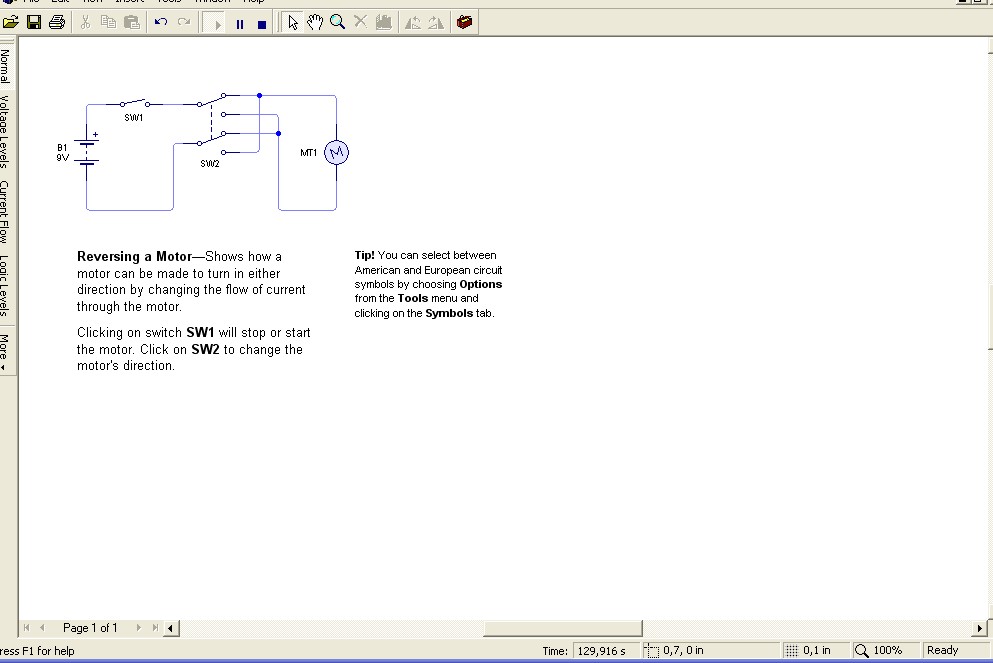
Task: Select the arrow pointer tool
Action: tap(293, 23)
